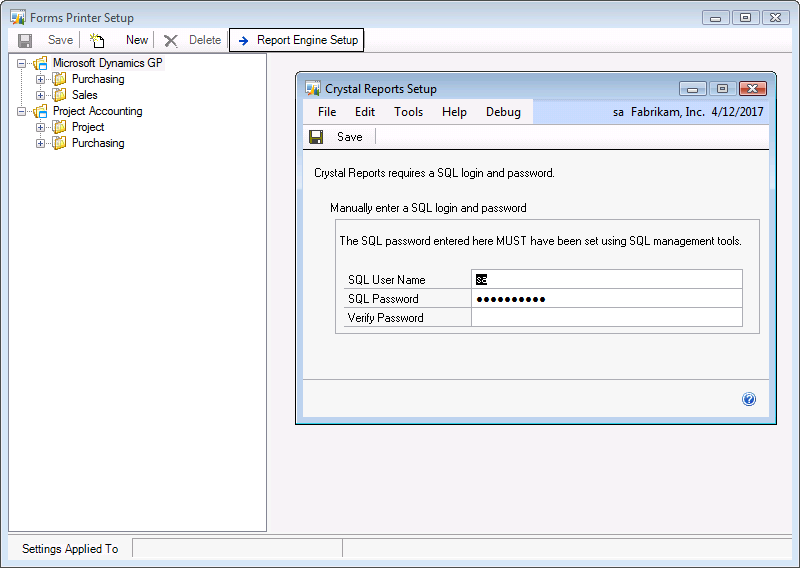
Task: Click the Forms Printer Setup title bar icon
Action: point(18,17)
